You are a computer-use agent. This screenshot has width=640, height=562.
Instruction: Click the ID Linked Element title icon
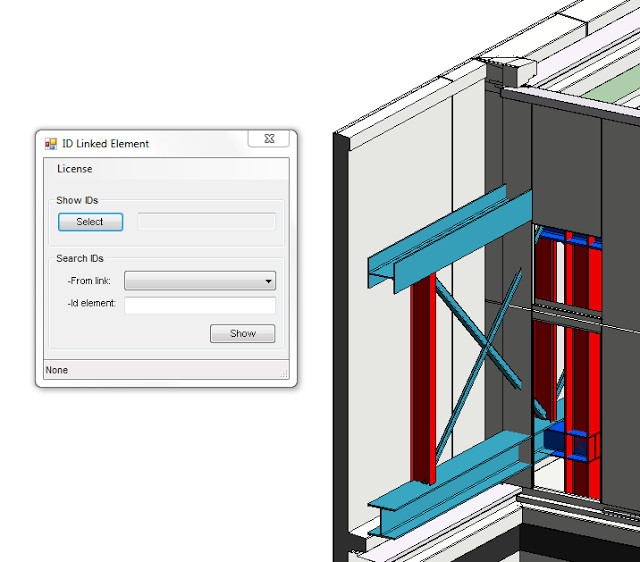[x=51, y=144]
